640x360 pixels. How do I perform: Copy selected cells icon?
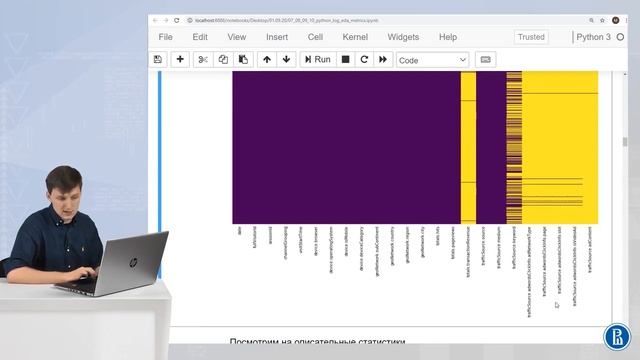[223, 60]
